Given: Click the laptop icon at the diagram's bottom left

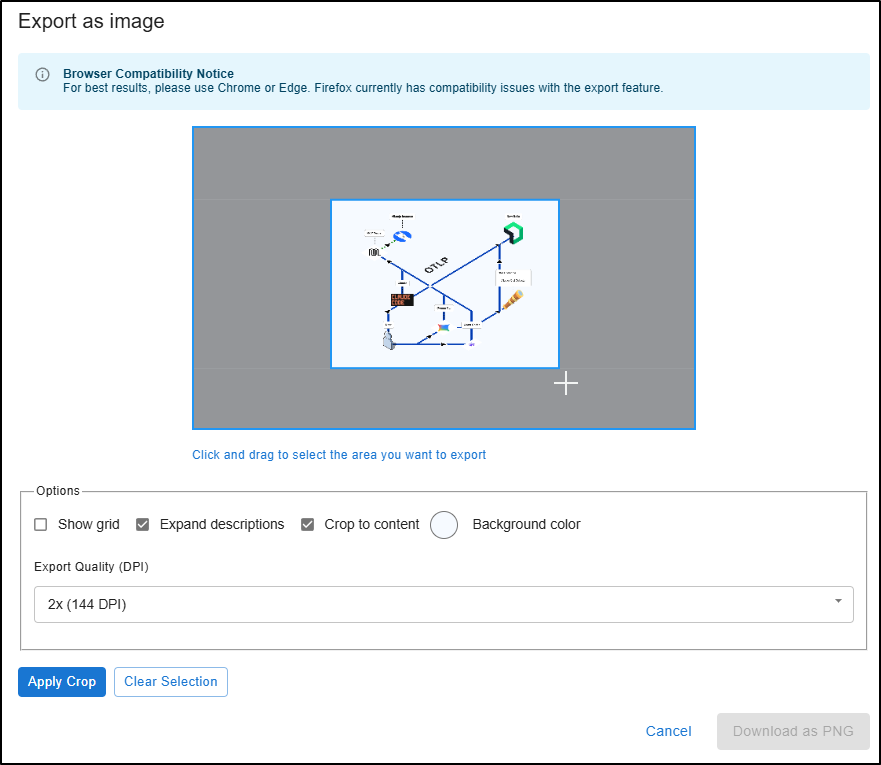Looking at the screenshot, I should click(388, 340).
